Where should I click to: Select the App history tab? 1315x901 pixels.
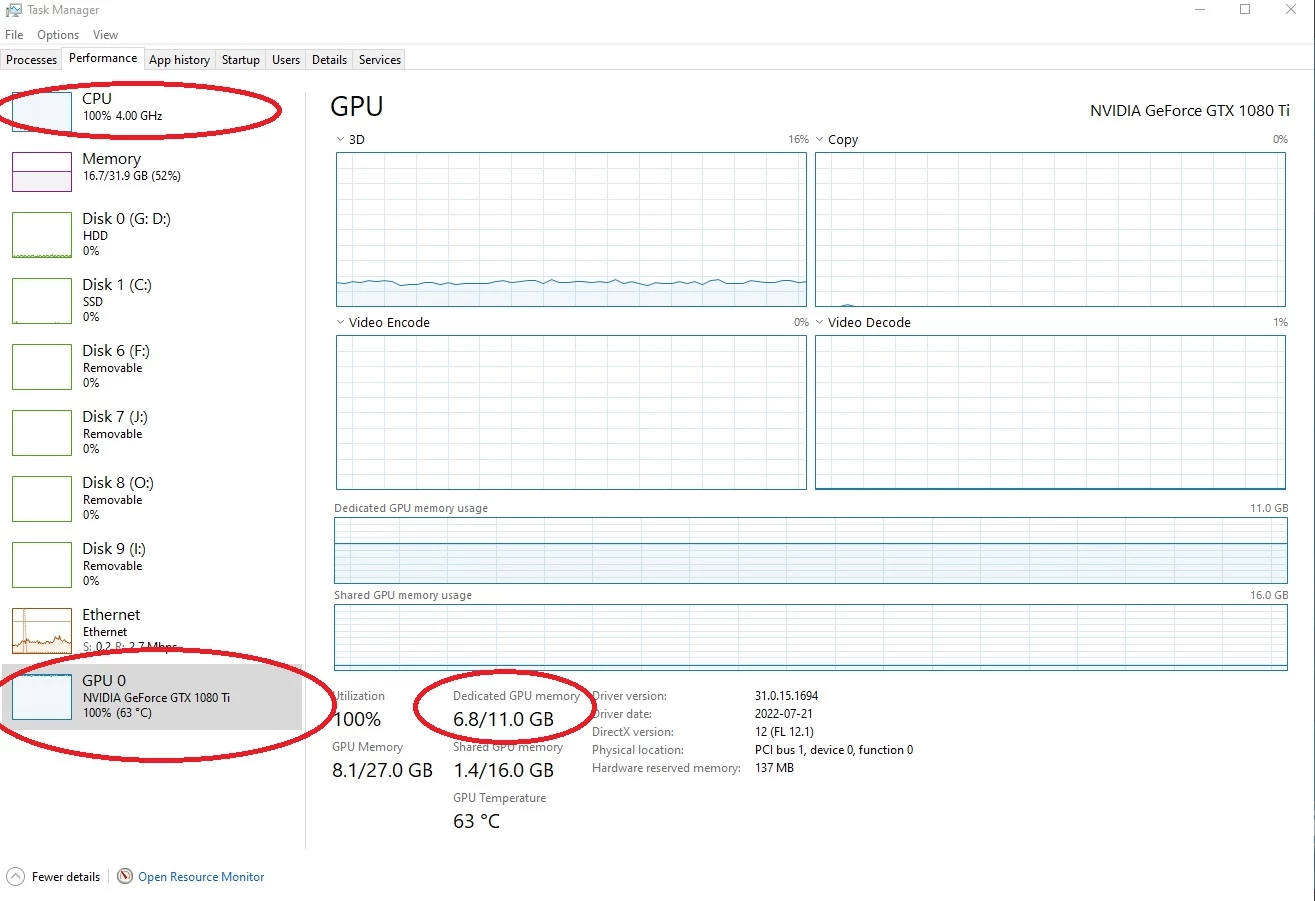point(179,60)
